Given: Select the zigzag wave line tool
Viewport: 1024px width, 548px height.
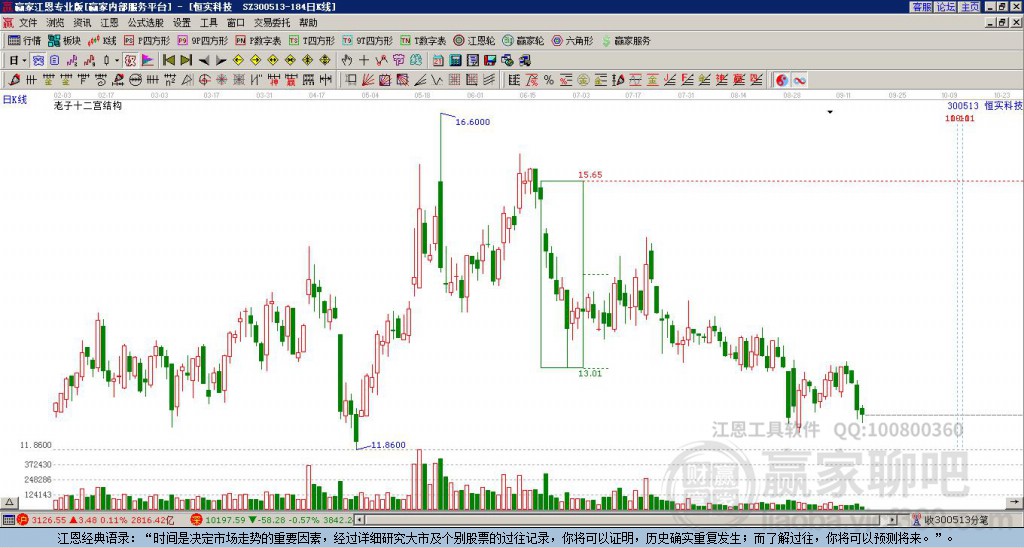Looking at the screenshot, I should tap(437, 80).
